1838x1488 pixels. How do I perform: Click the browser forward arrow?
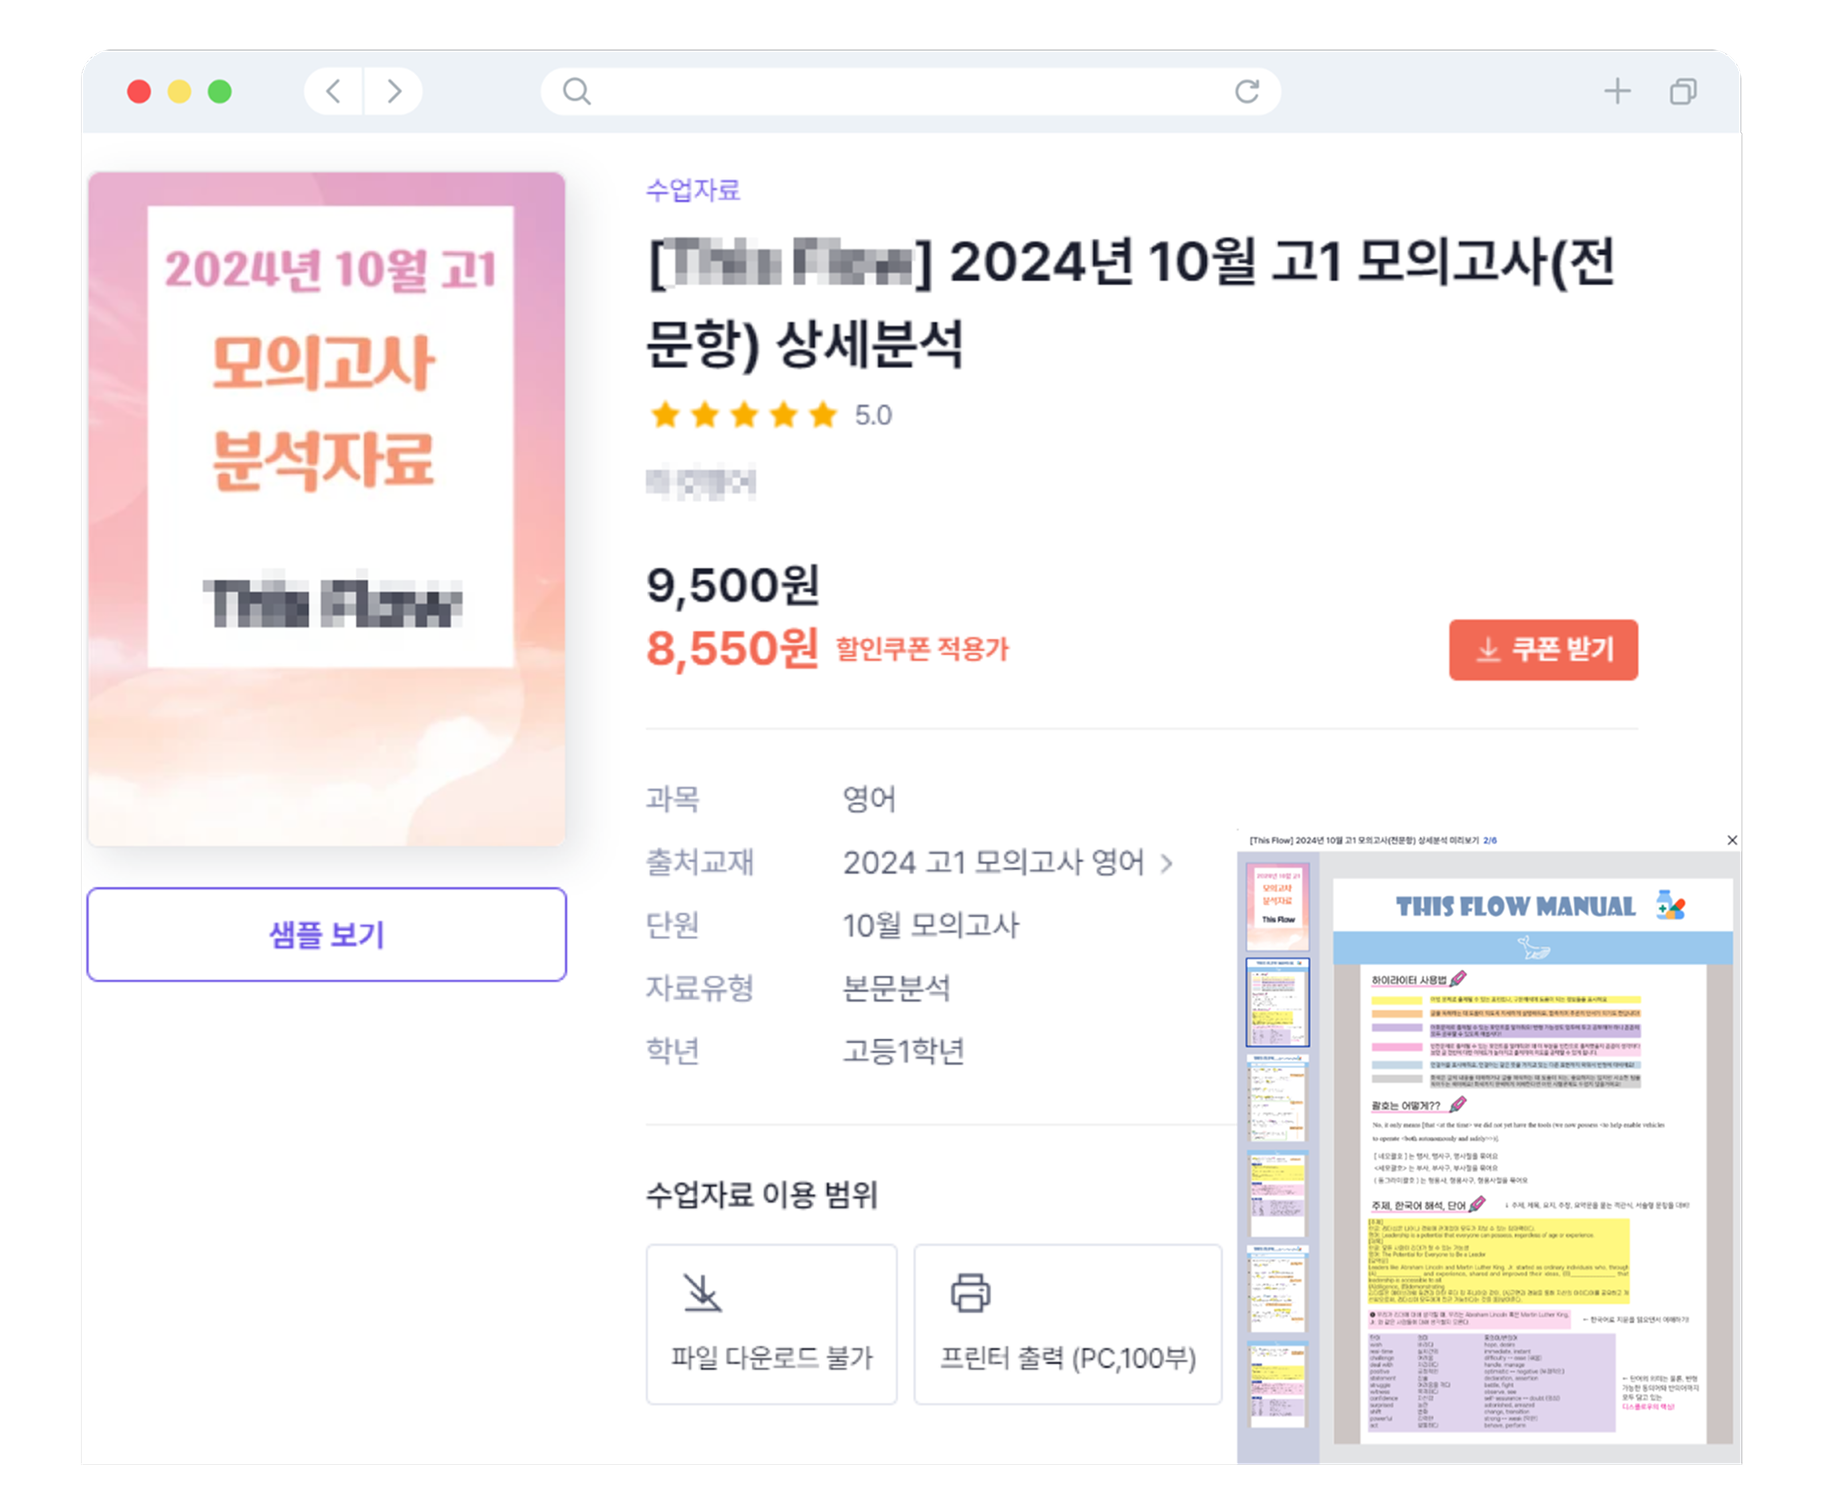[394, 92]
